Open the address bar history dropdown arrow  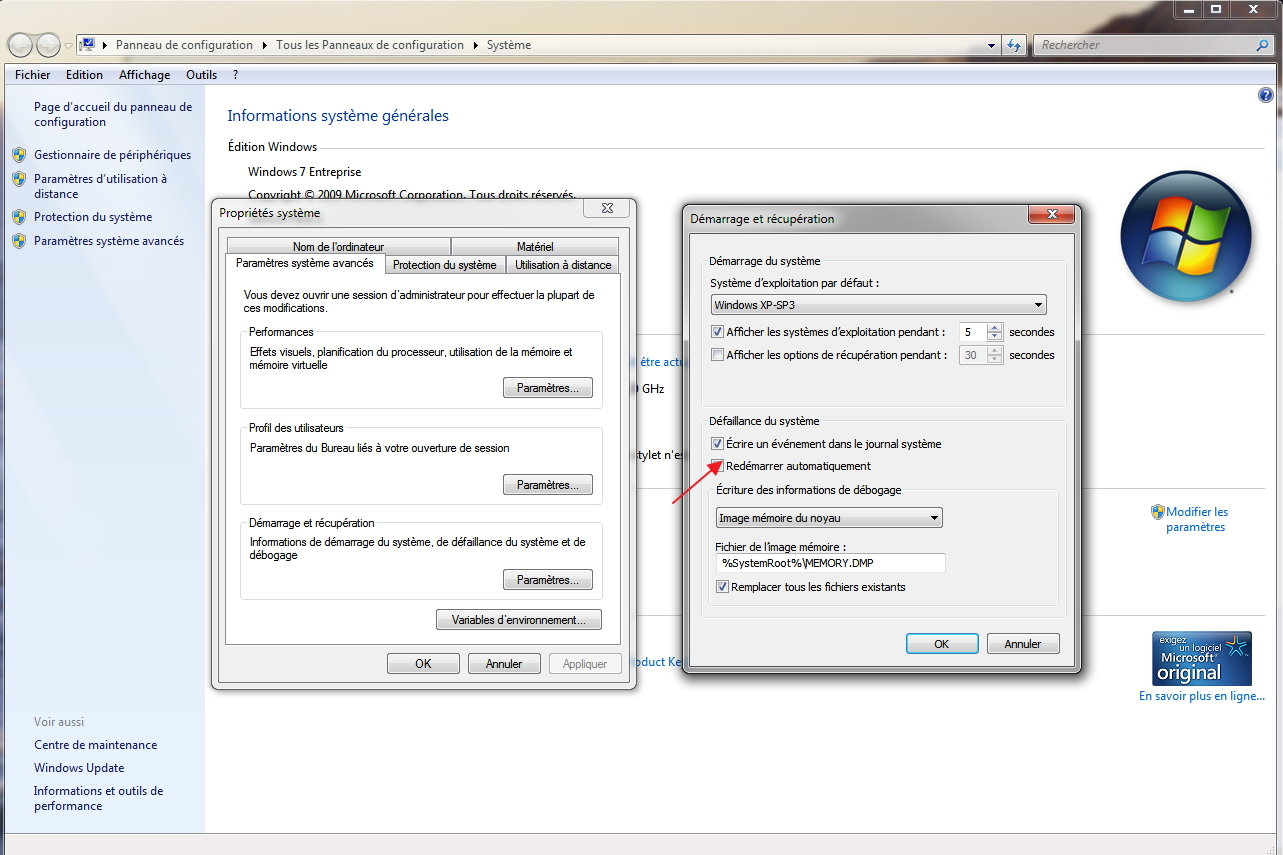click(x=992, y=45)
